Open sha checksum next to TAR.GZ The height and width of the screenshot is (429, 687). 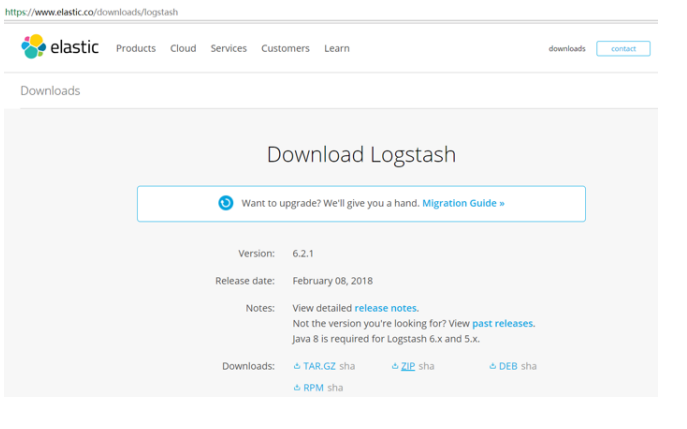[347, 366]
